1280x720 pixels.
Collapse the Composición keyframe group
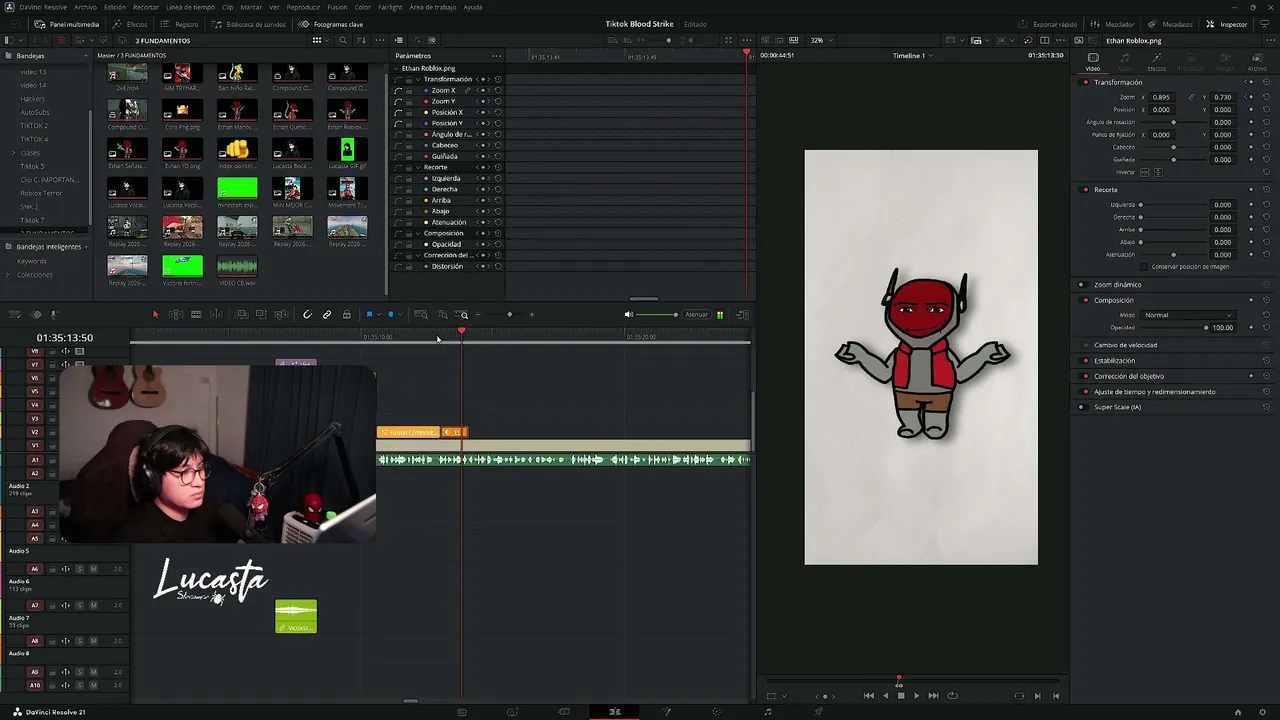pyautogui.click(x=418, y=233)
